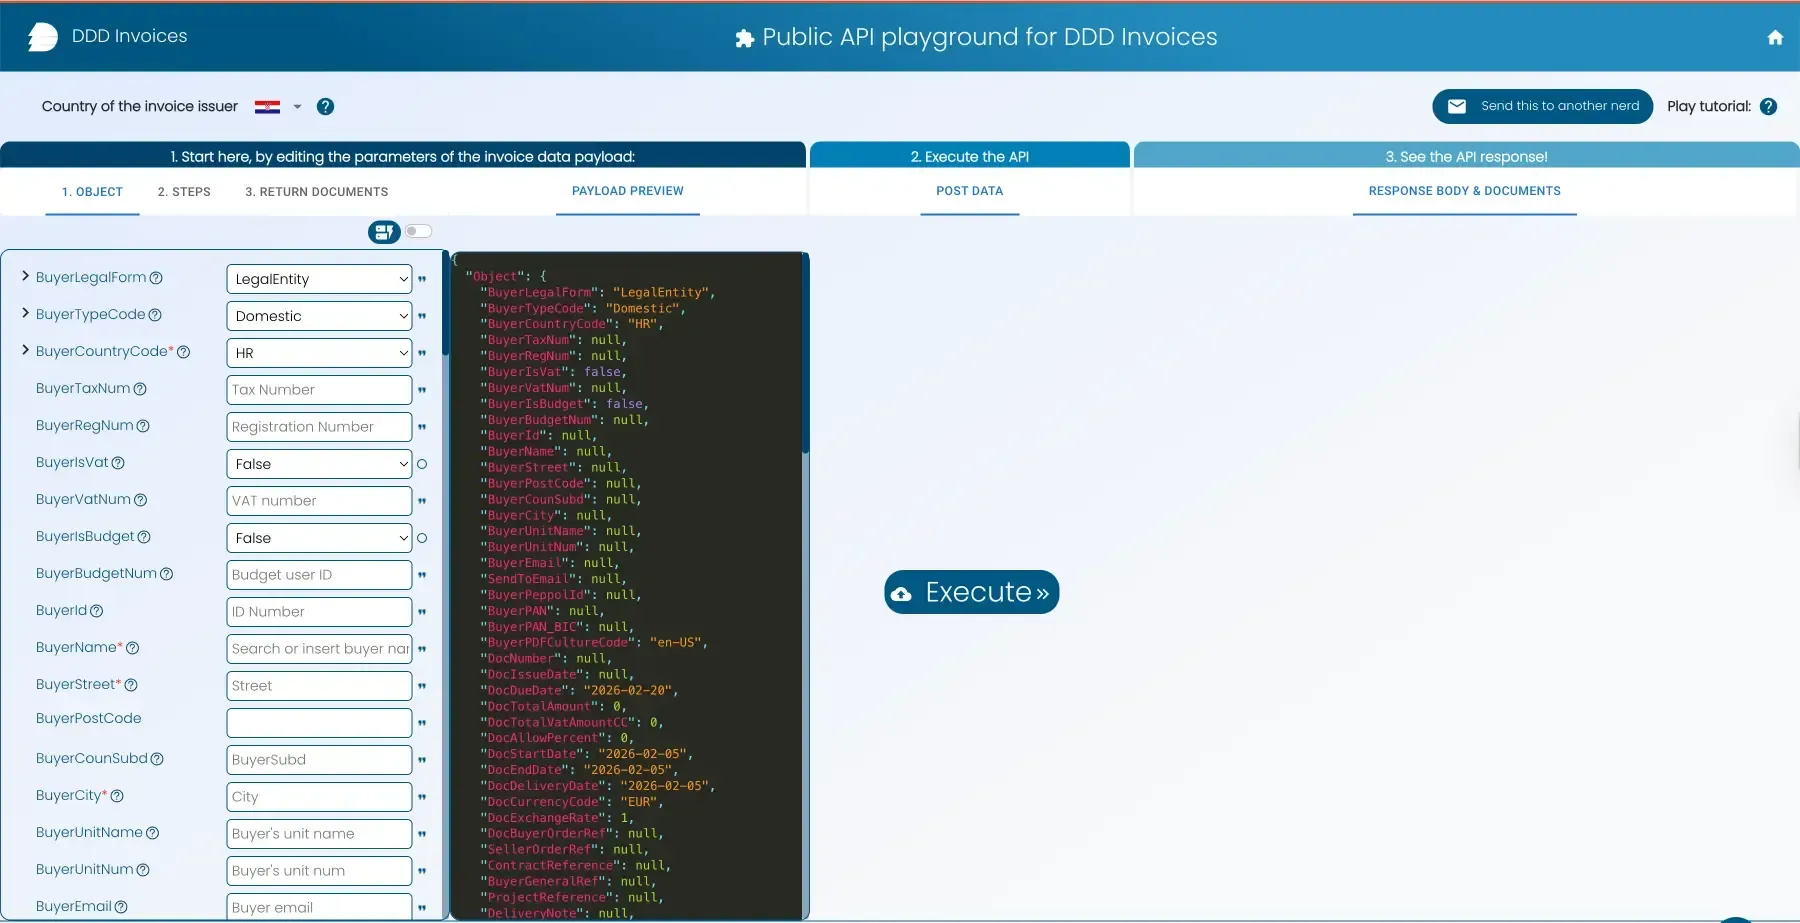Image resolution: width=1800 pixels, height=923 pixels.
Task: Click the quick-fill lightning icon above the form
Action: [383, 231]
